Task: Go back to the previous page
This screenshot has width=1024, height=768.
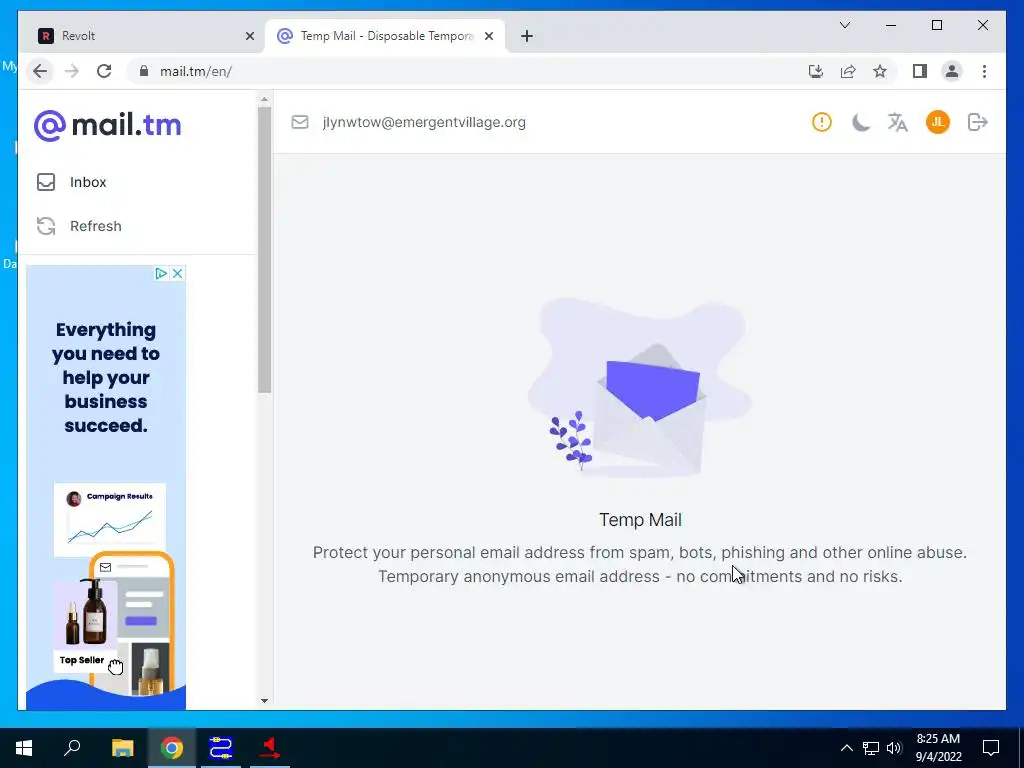Action: coord(40,71)
